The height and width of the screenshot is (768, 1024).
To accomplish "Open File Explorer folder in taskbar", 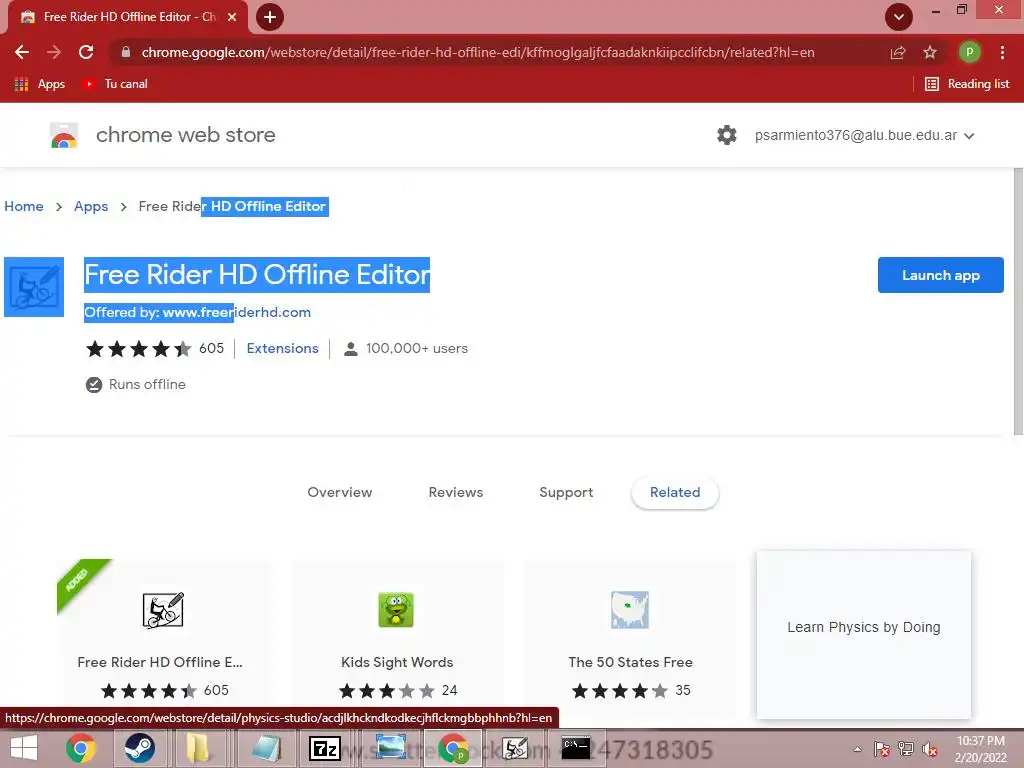I will (198, 748).
